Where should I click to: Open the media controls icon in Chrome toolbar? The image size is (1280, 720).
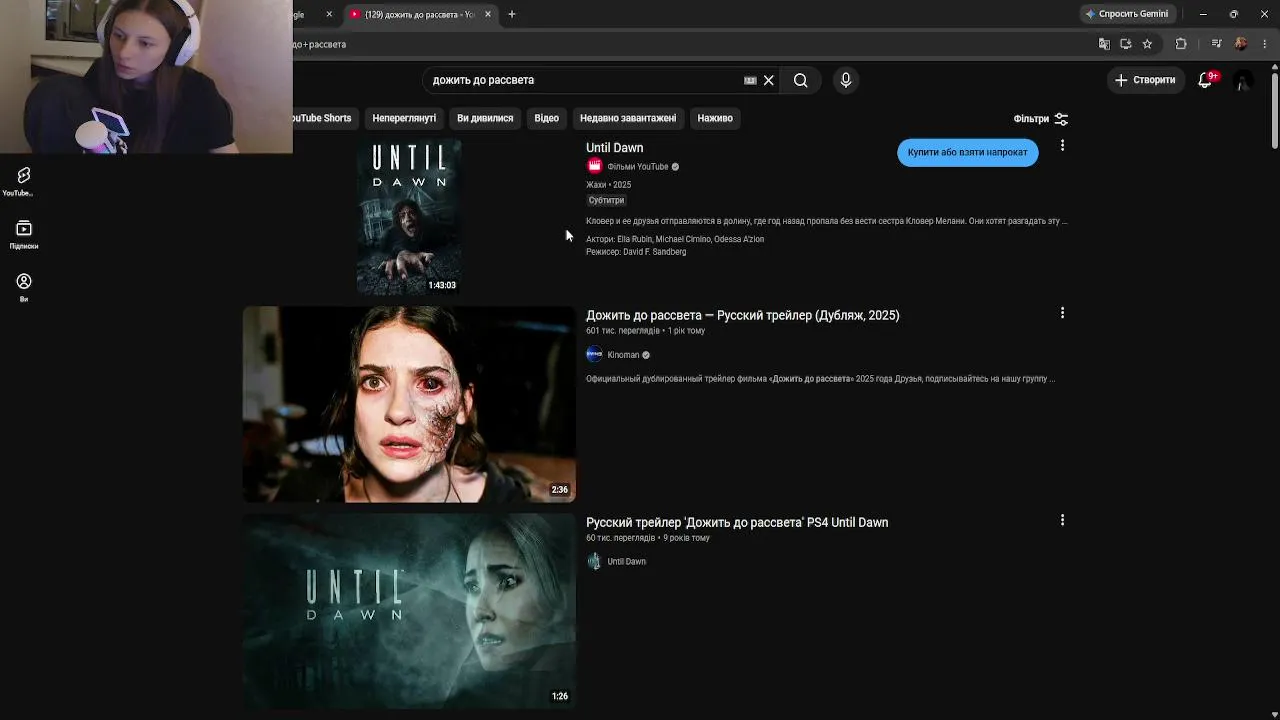tap(1216, 44)
